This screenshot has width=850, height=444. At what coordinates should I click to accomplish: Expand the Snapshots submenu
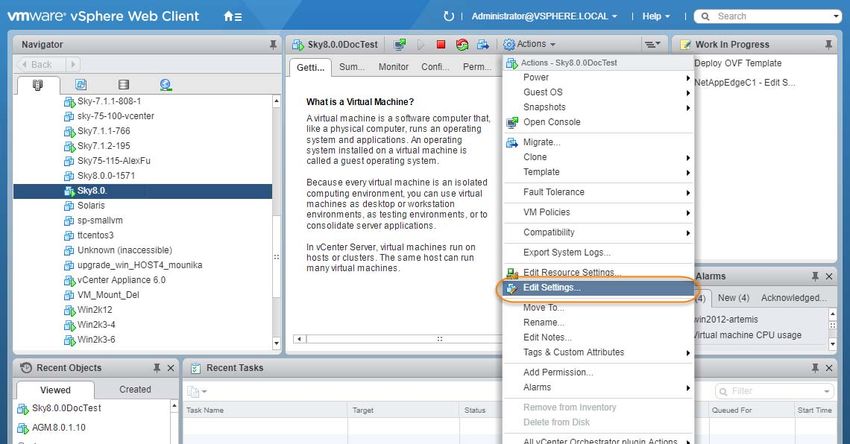point(544,107)
